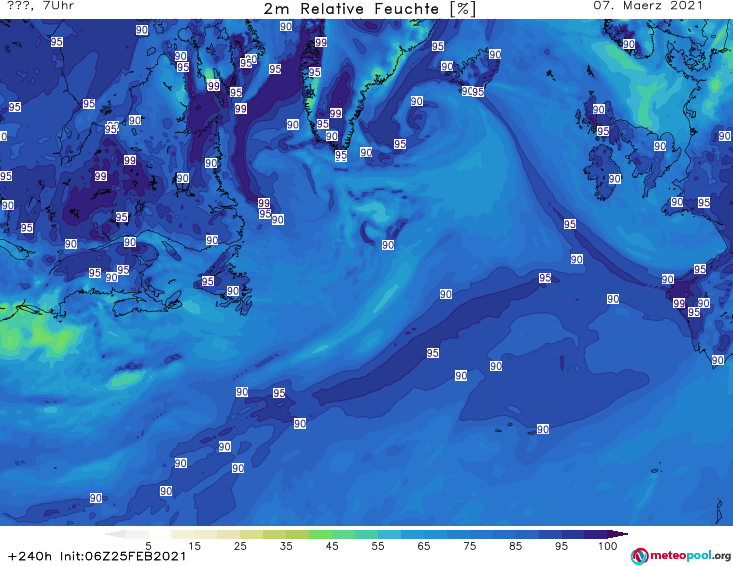Click the pale grey arrow start of color scale
This screenshot has height=566, width=733.
click(x=115, y=534)
